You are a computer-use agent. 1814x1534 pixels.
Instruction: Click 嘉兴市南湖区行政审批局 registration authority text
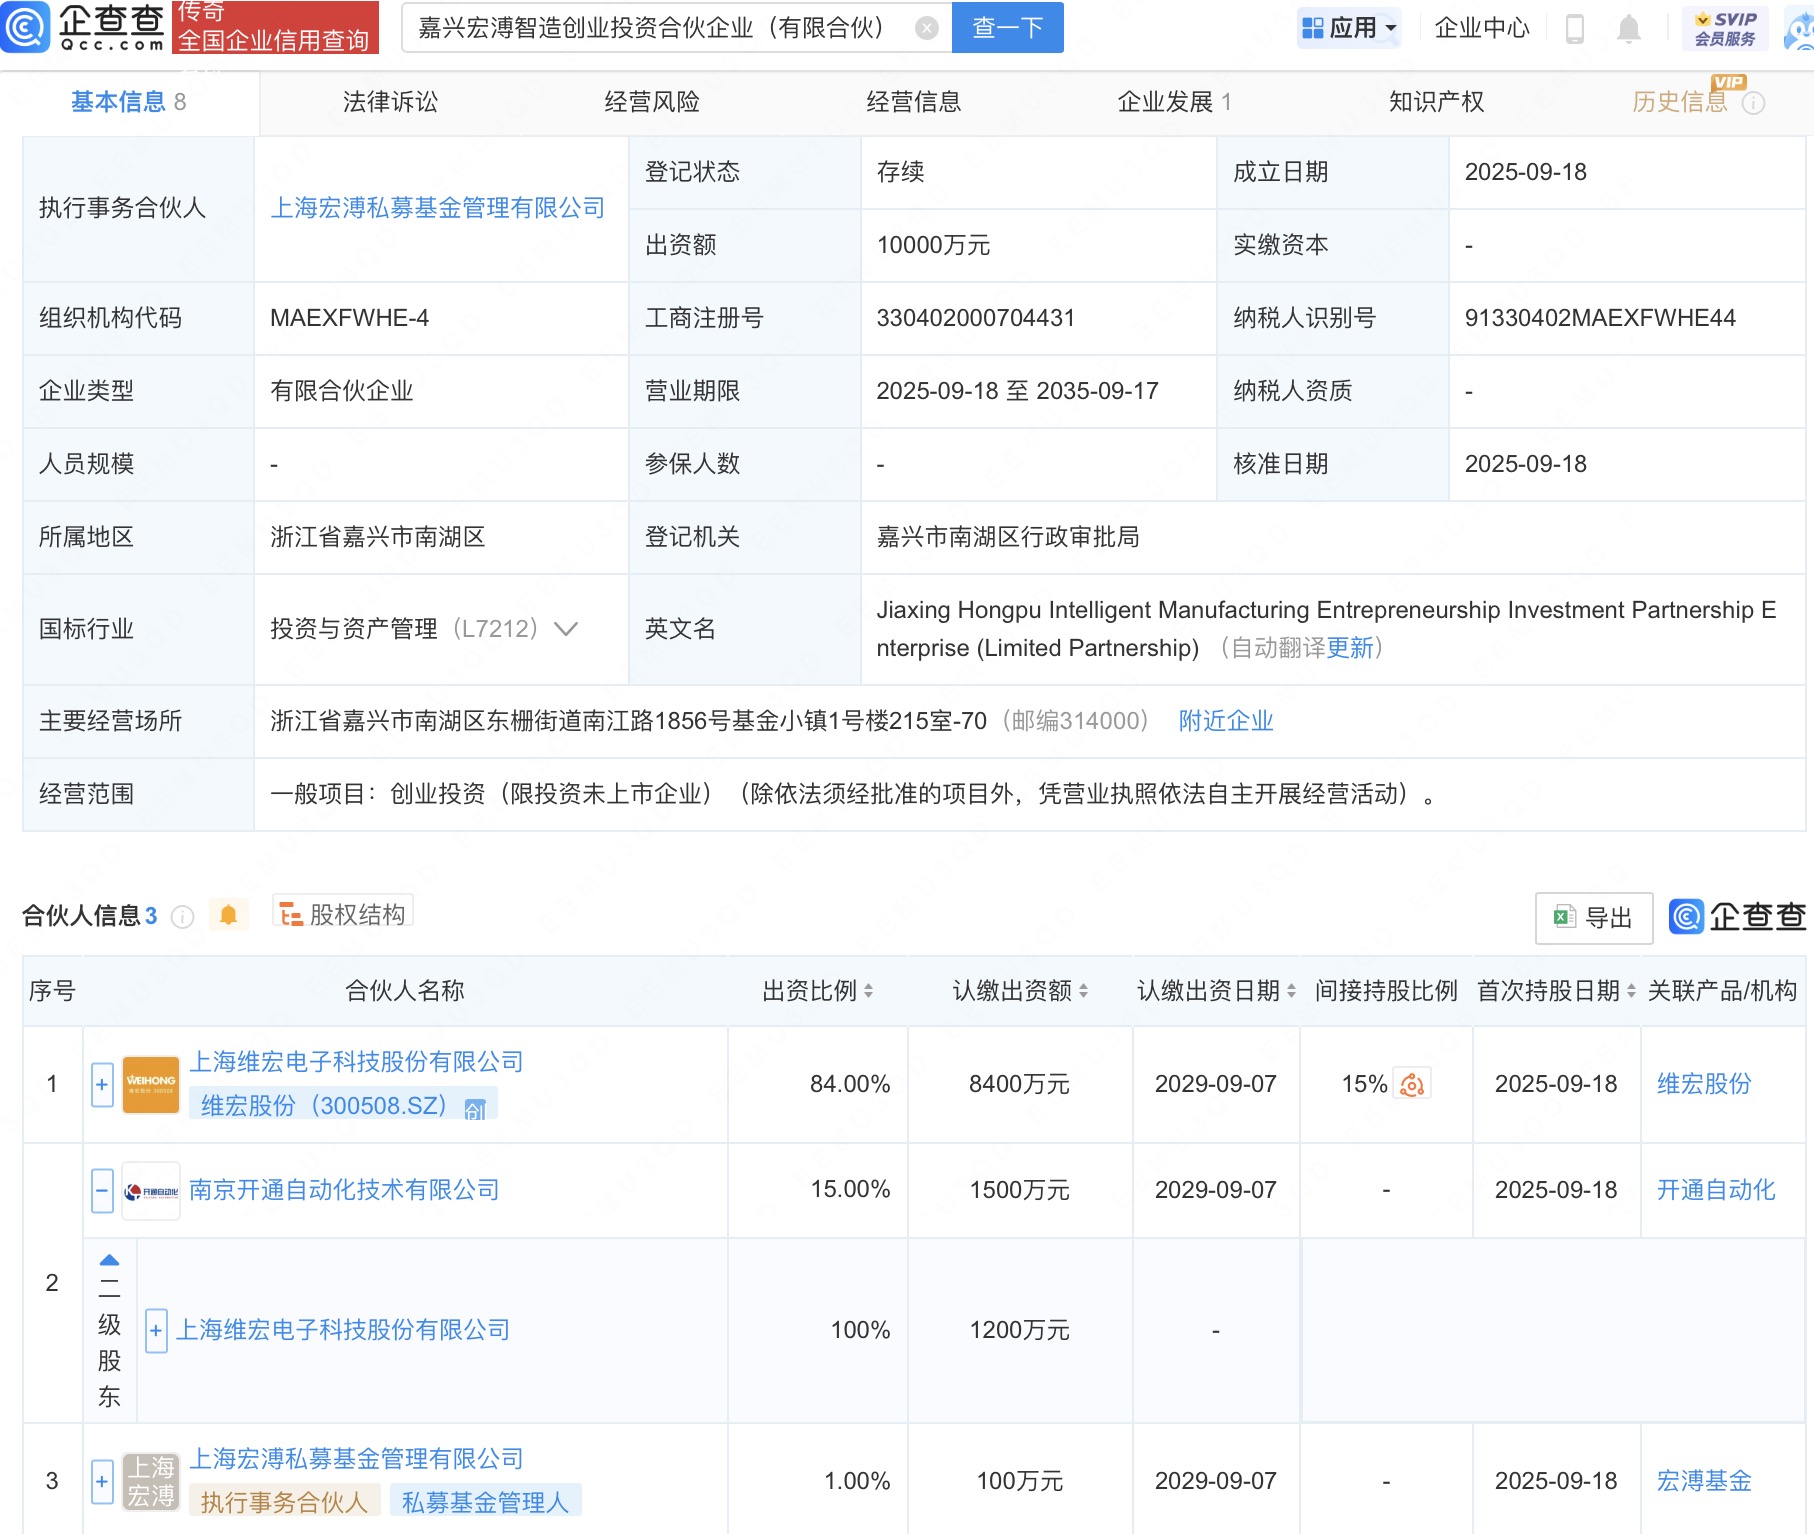(1008, 537)
